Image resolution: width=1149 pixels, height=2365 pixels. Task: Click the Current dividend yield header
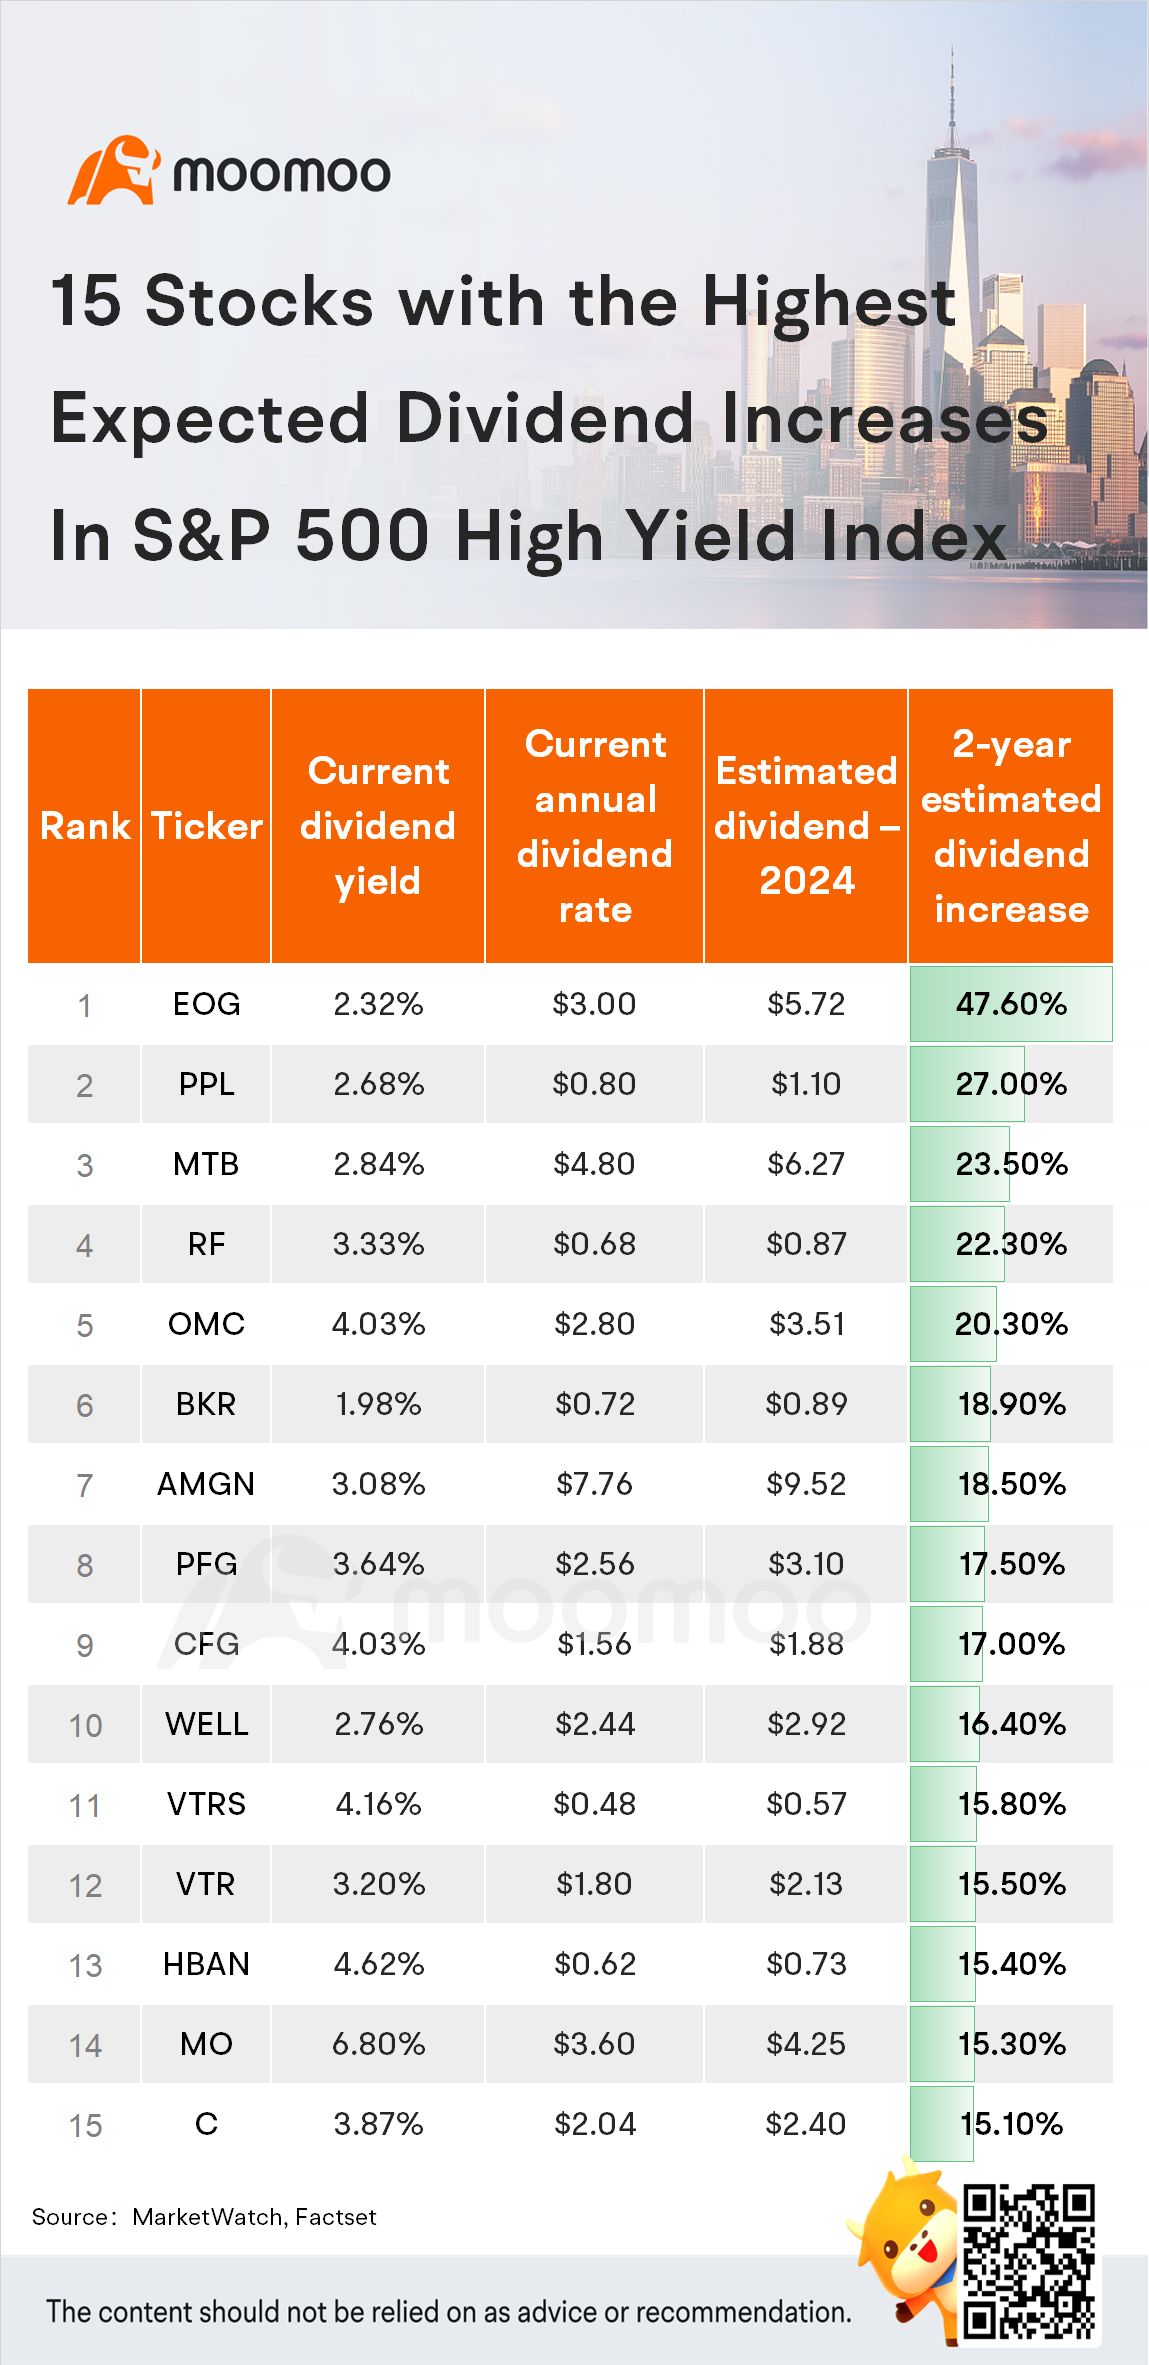pyautogui.click(x=378, y=826)
